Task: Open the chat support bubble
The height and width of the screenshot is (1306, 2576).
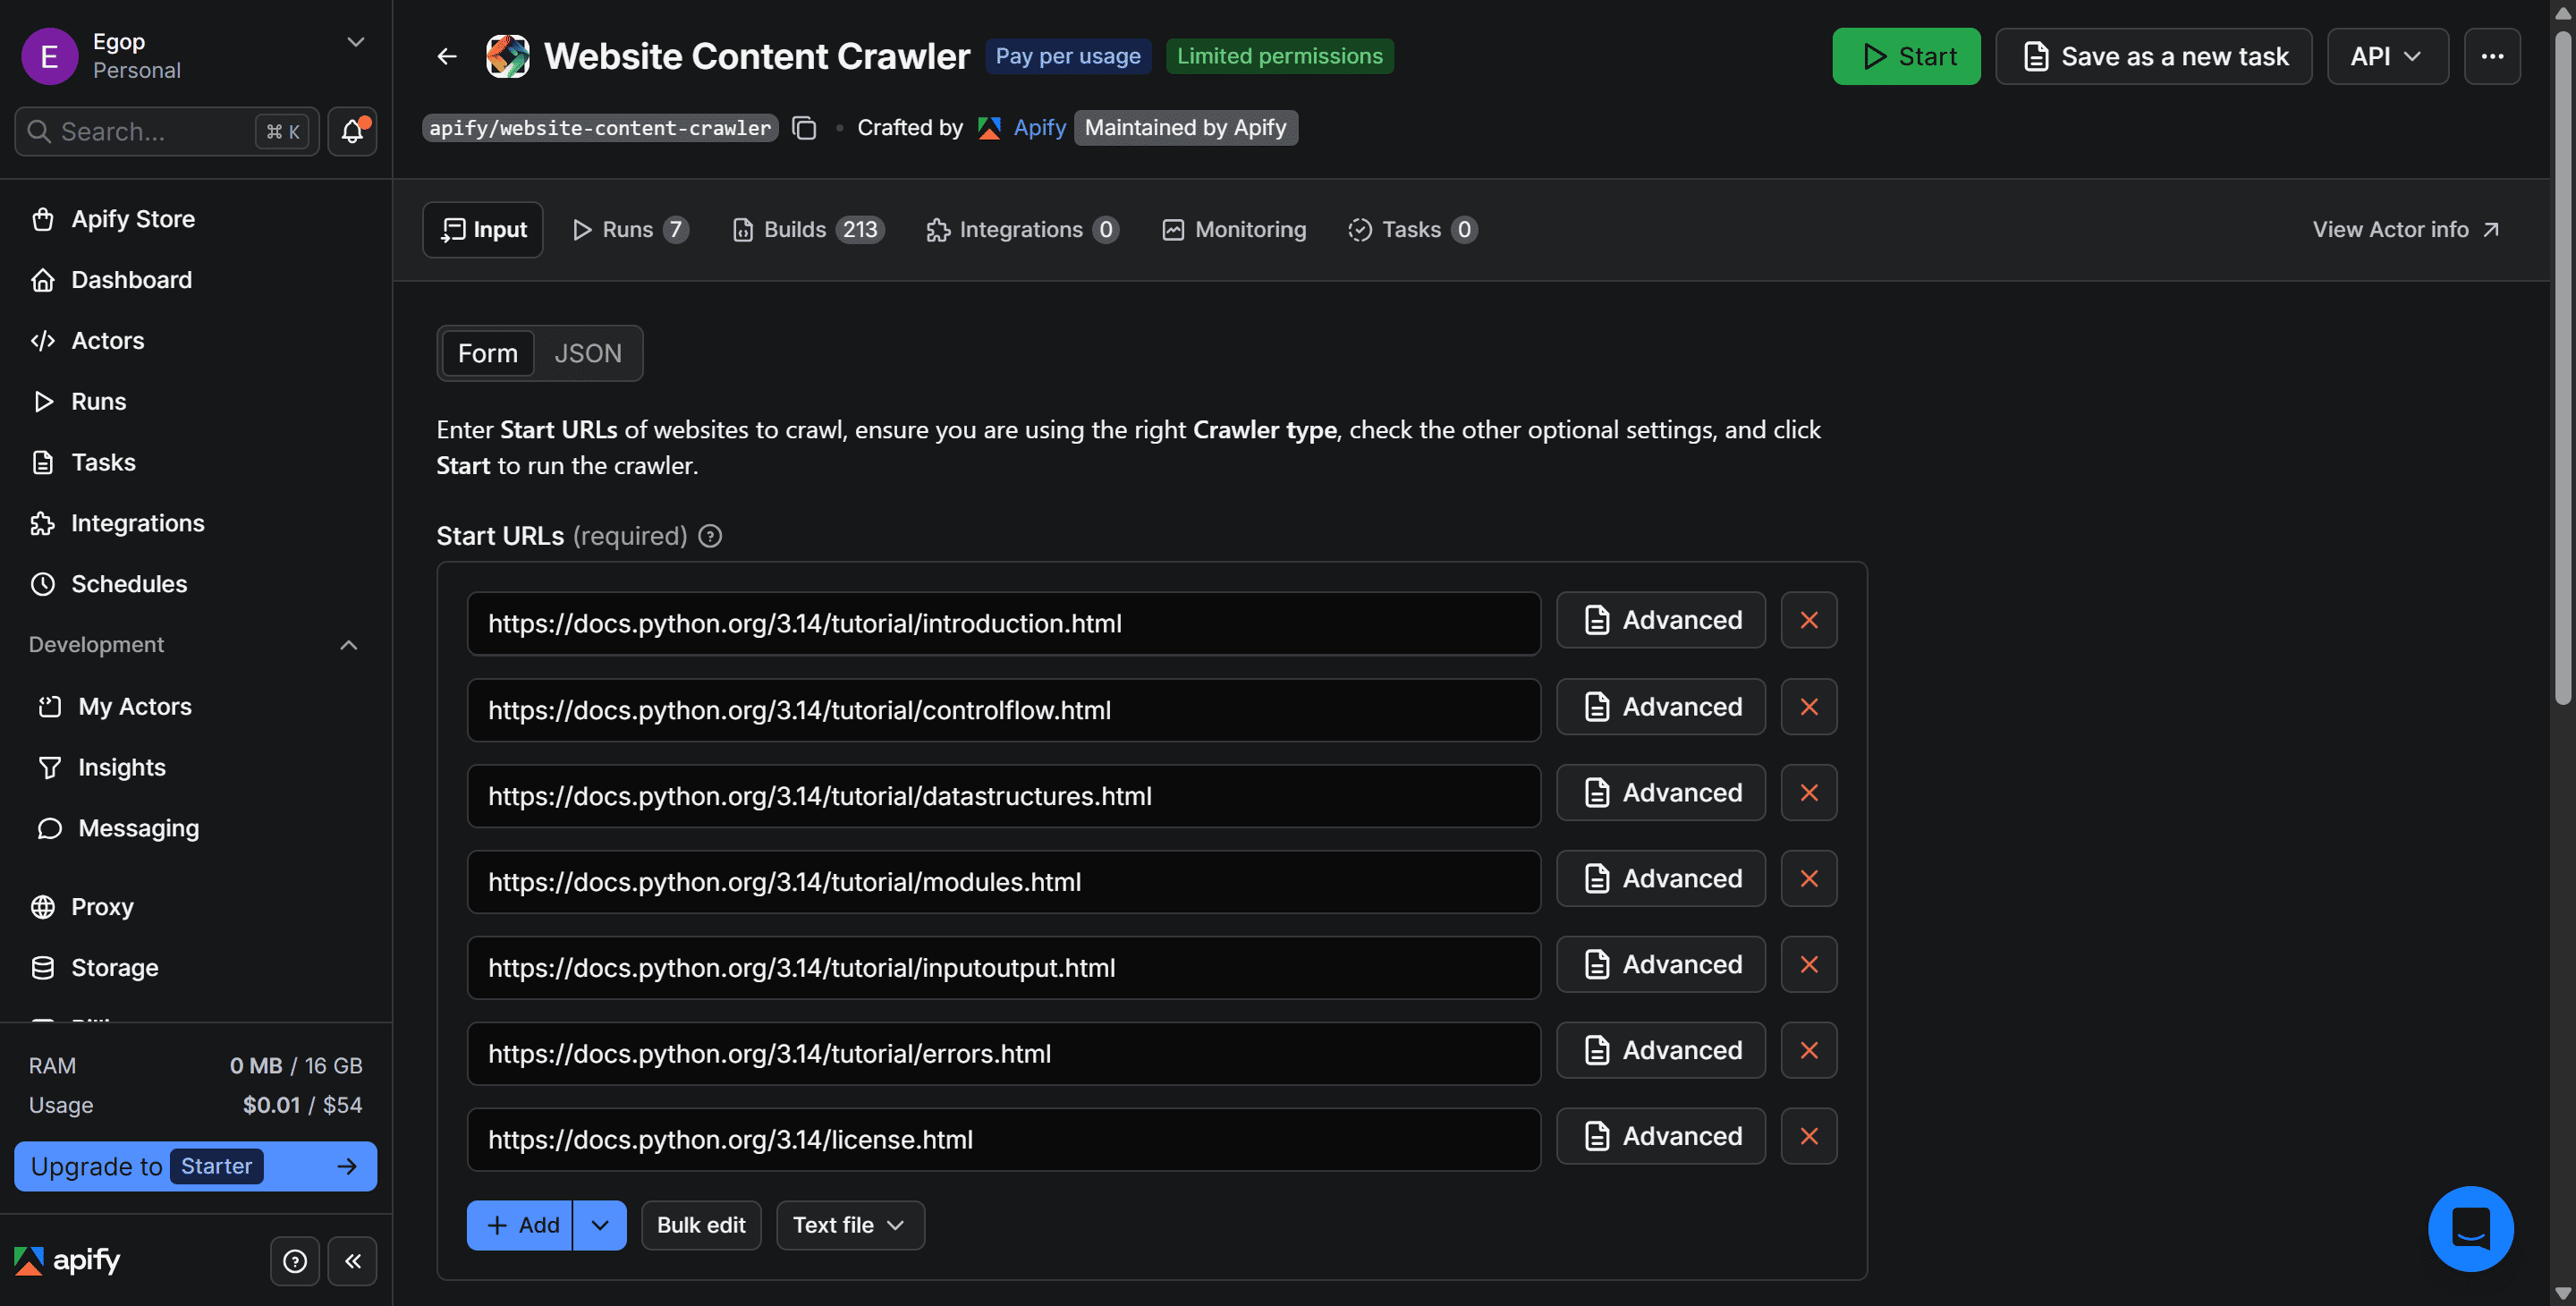Action: (x=2470, y=1228)
